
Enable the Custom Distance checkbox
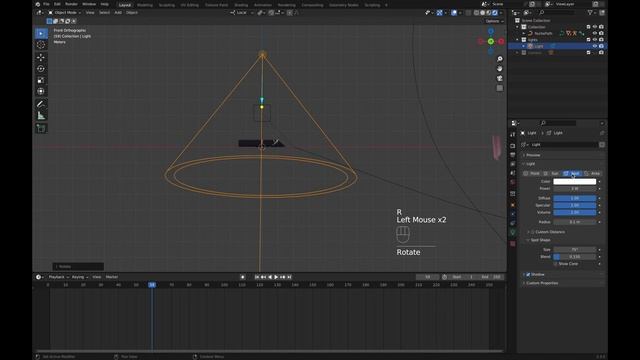click(533, 232)
